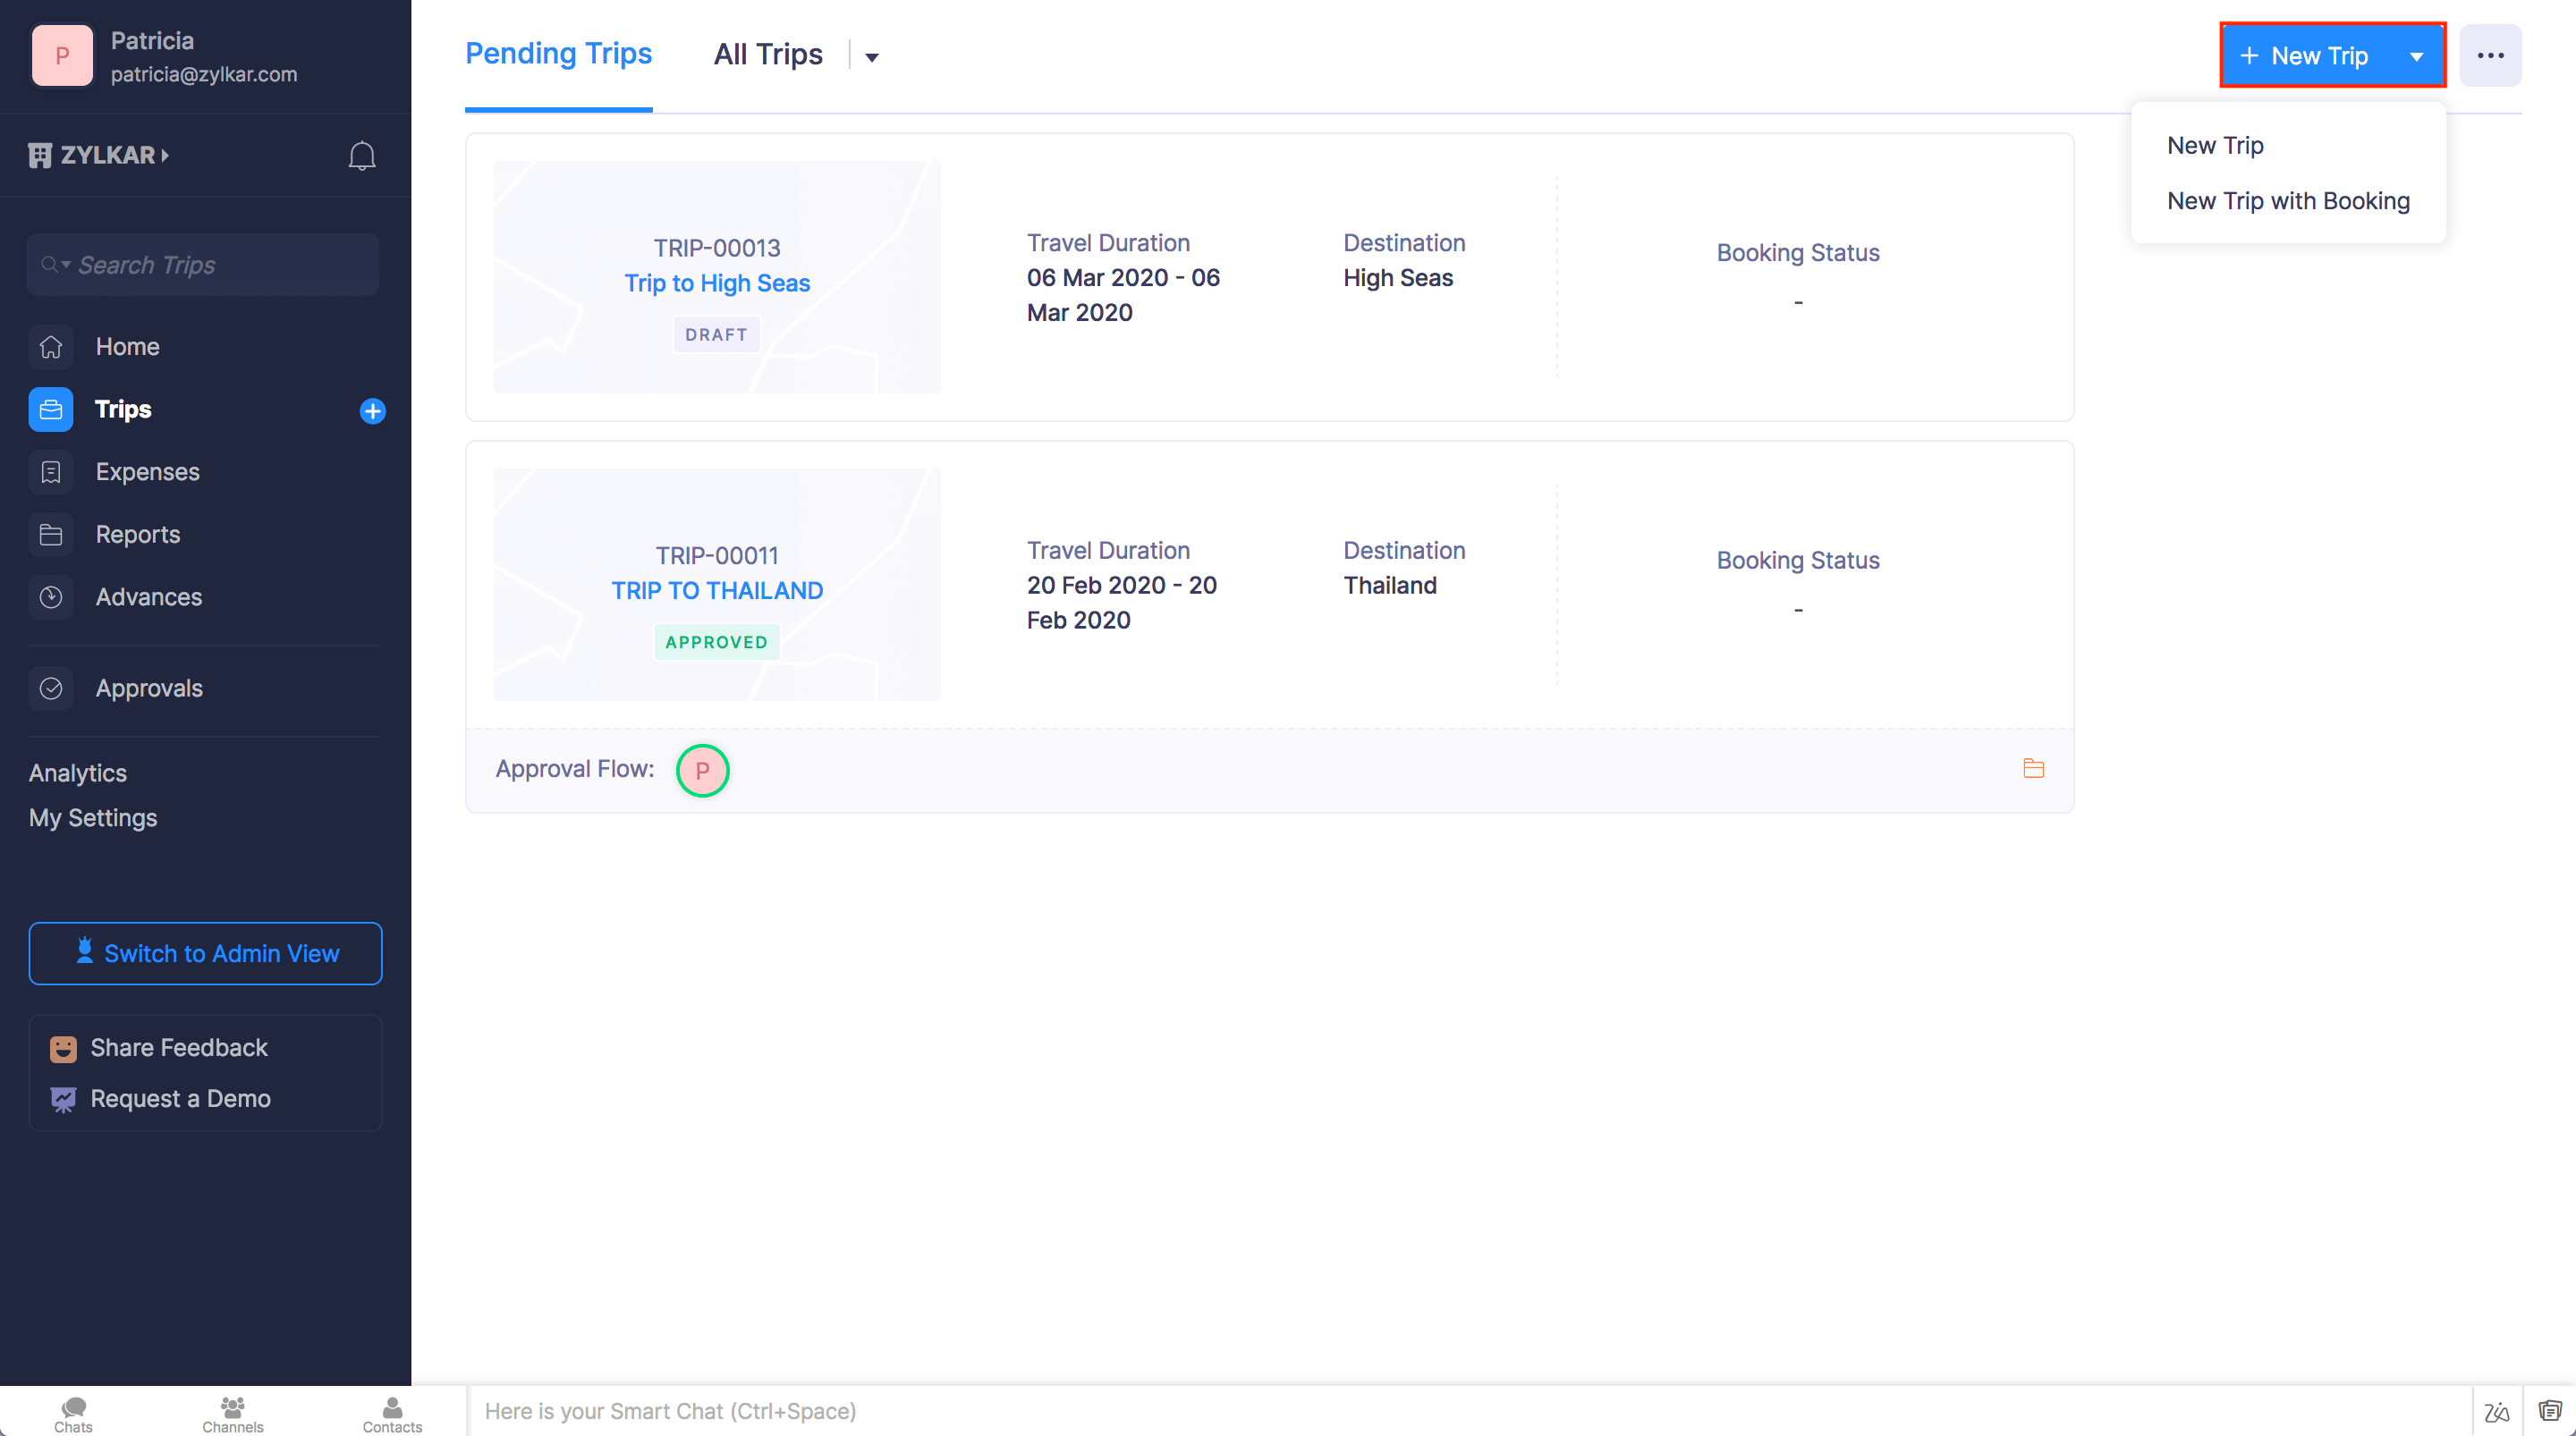Screen dimensions: 2576x1436
Task: Click the orange folder icon in Approval Flow
Action: pos(2033,768)
